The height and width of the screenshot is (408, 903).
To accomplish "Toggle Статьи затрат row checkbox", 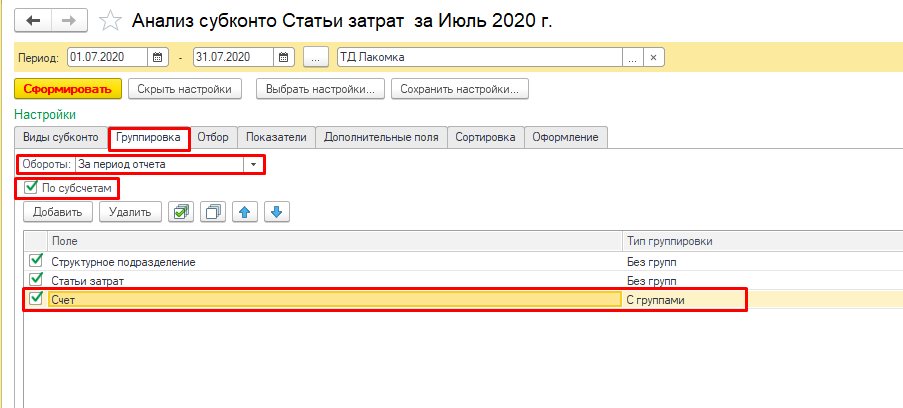I will point(36,279).
